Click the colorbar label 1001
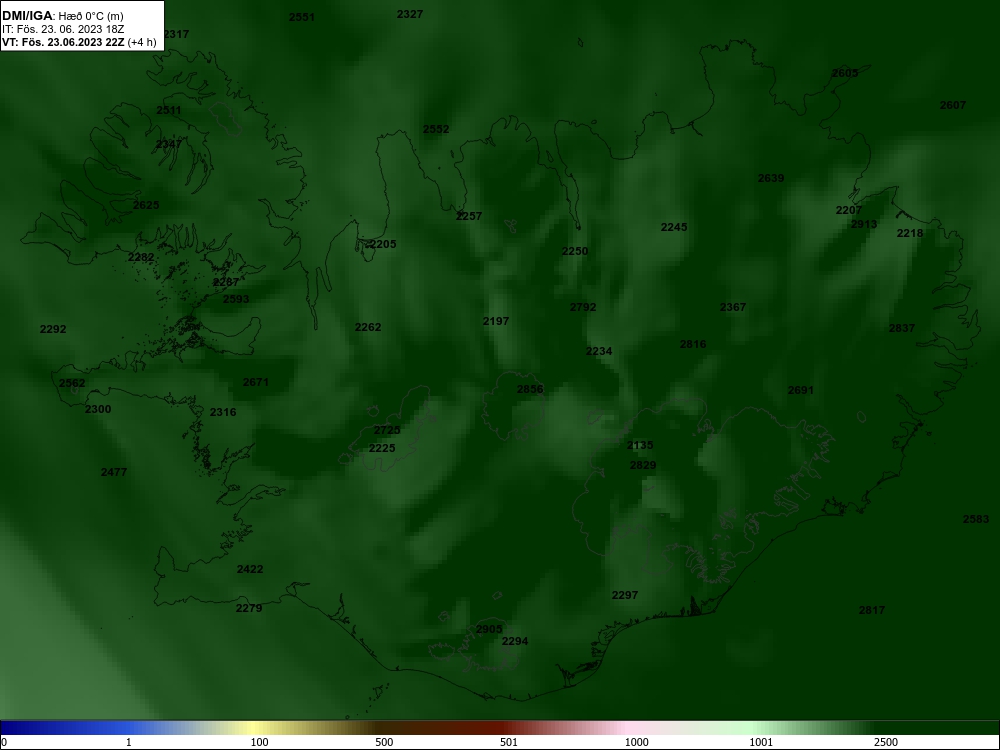This screenshot has width=1000, height=750. [761, 742]
